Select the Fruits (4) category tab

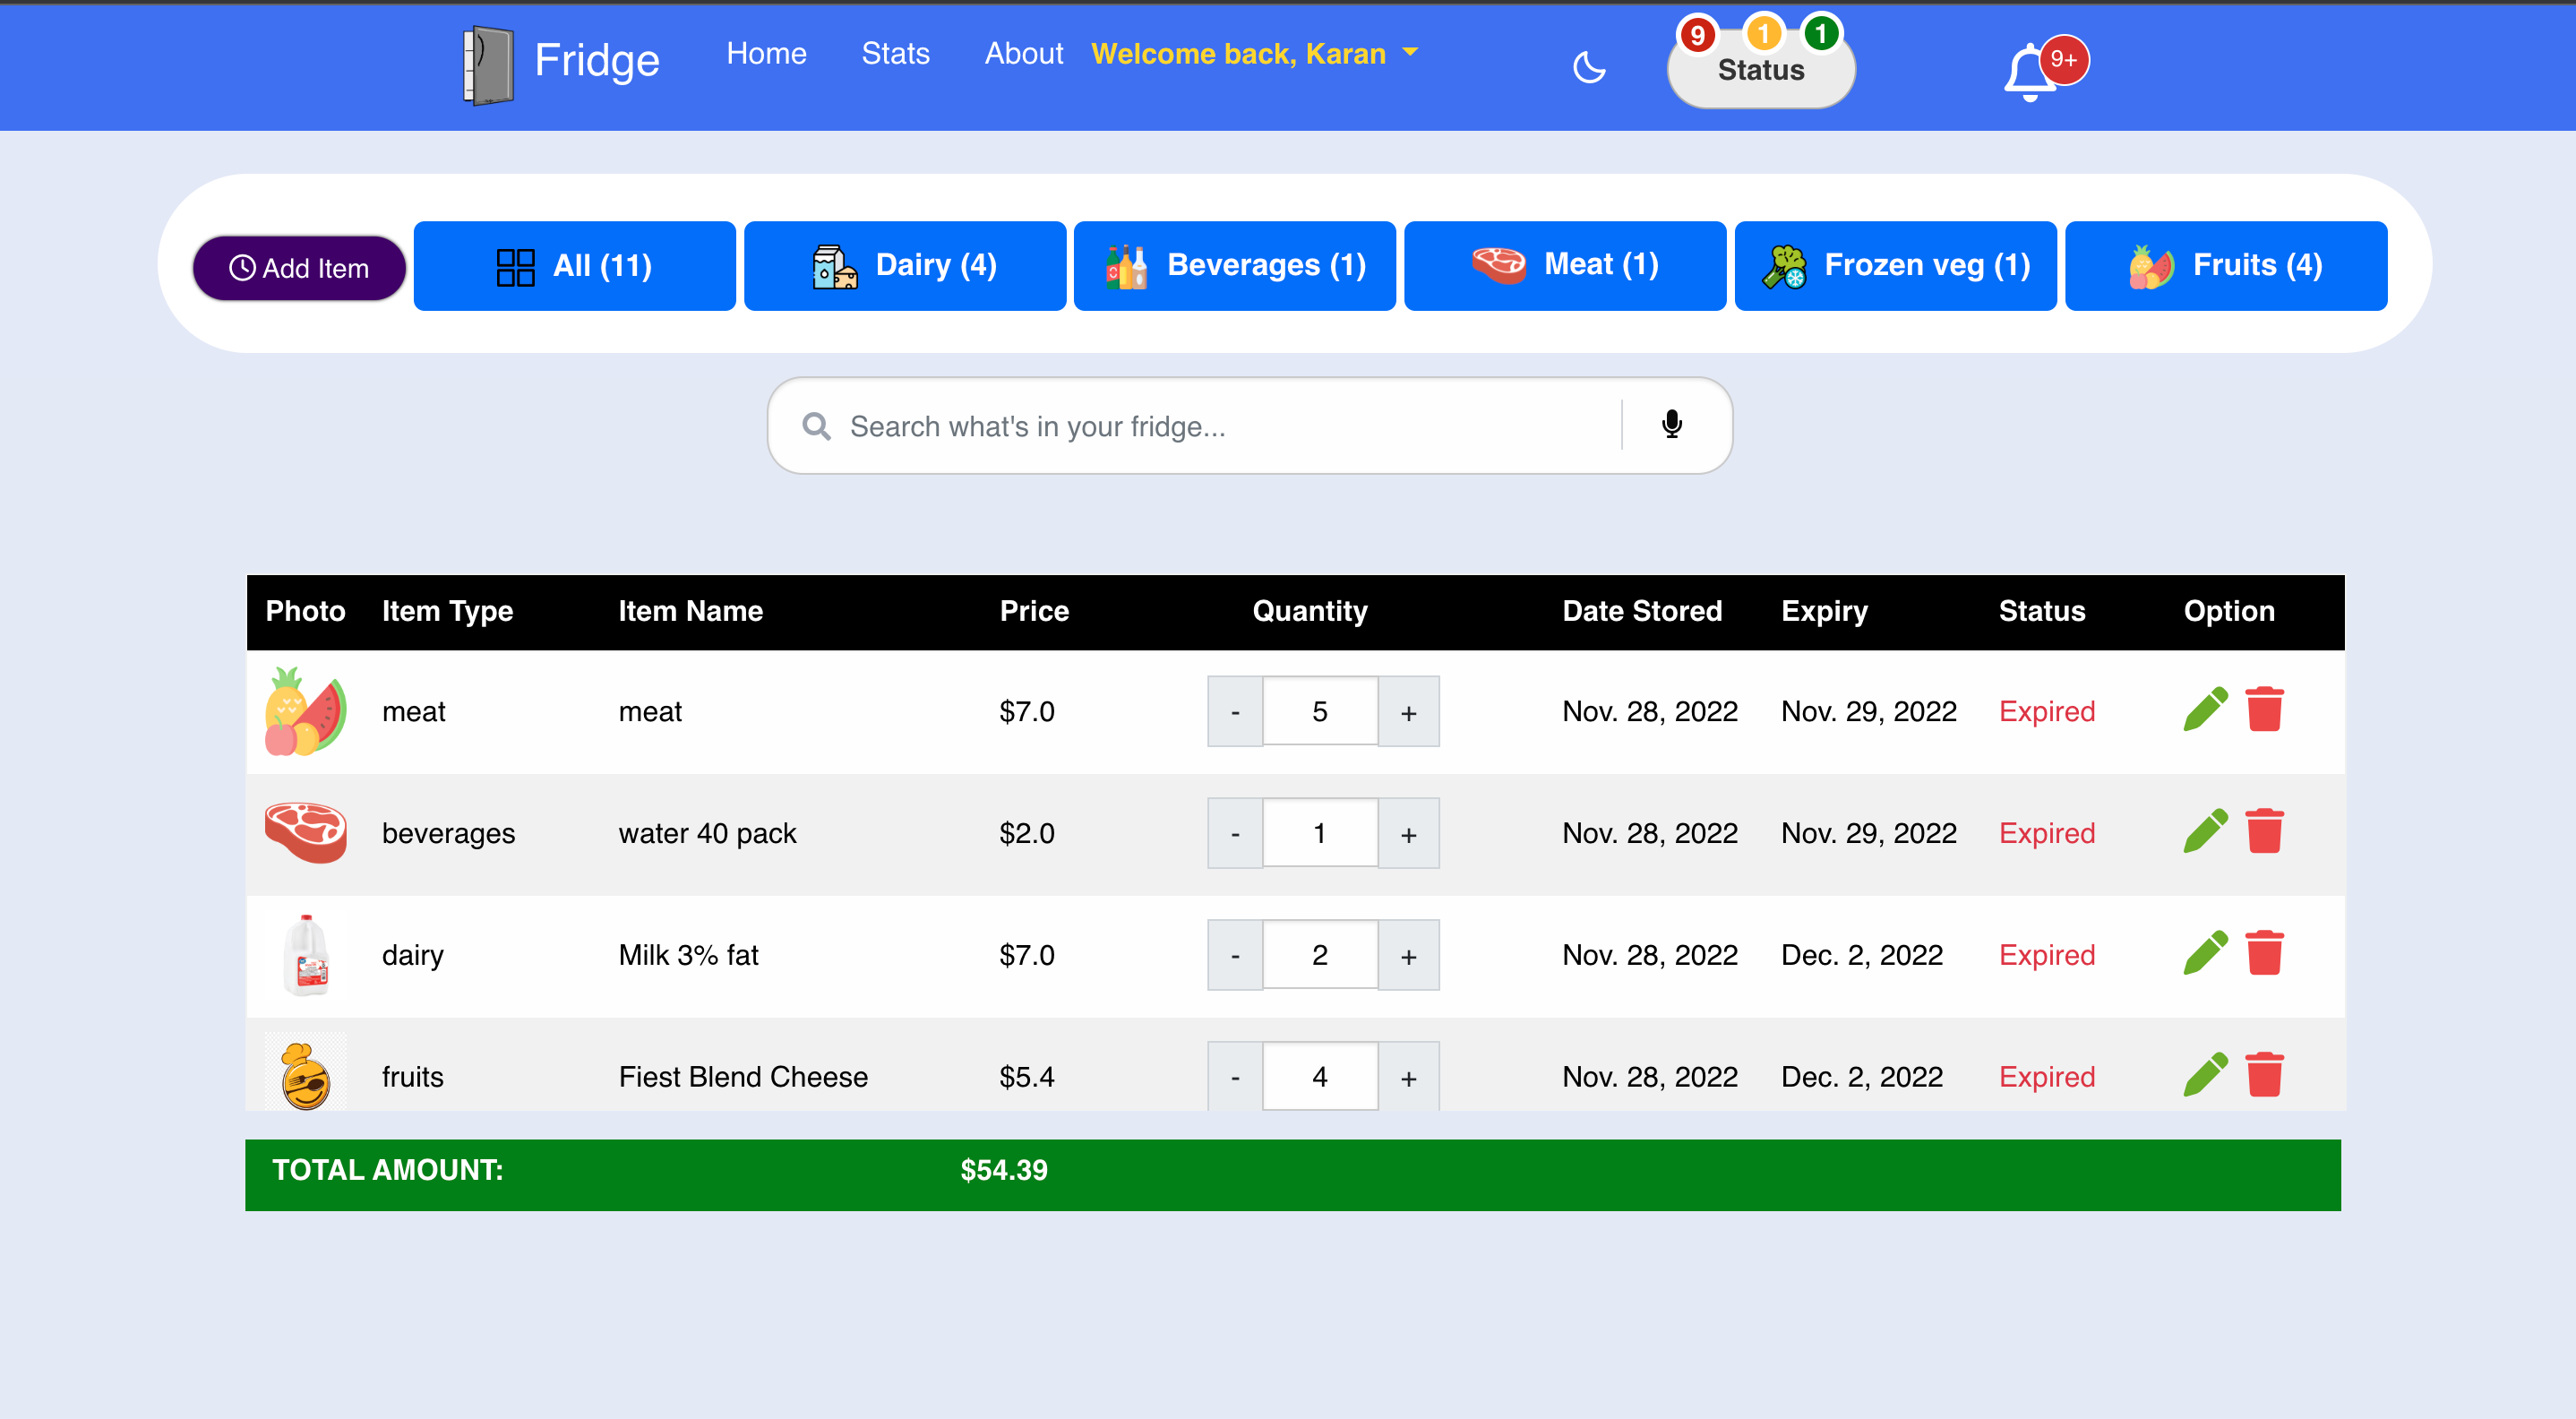[2225, 266]
